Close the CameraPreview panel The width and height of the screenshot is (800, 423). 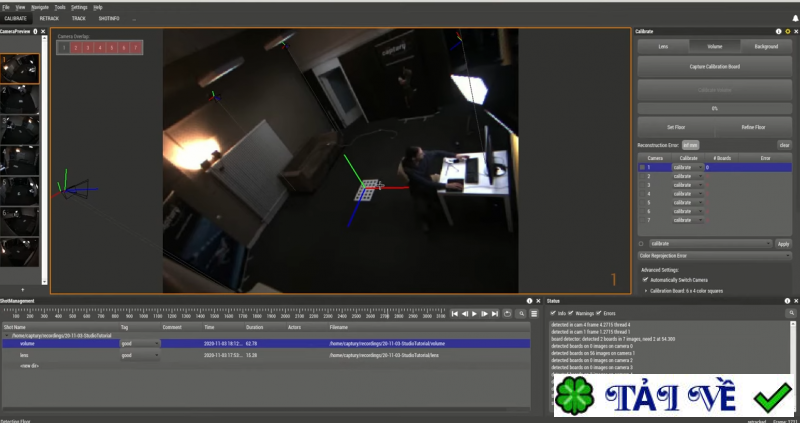[x=42, y=32]
